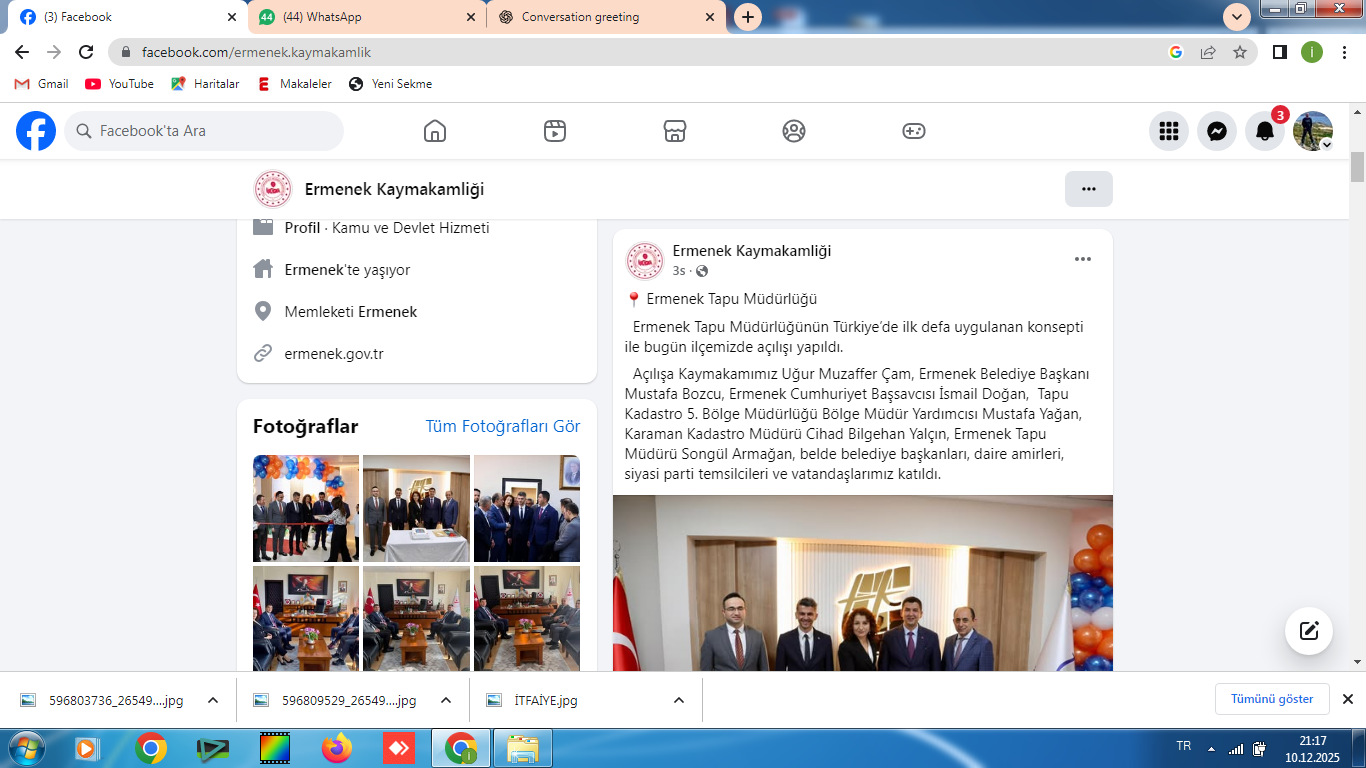Bookmark this page with star icon
Image resolution: width=1366 pixels, height=768 pixels.
pos(1240,52)
